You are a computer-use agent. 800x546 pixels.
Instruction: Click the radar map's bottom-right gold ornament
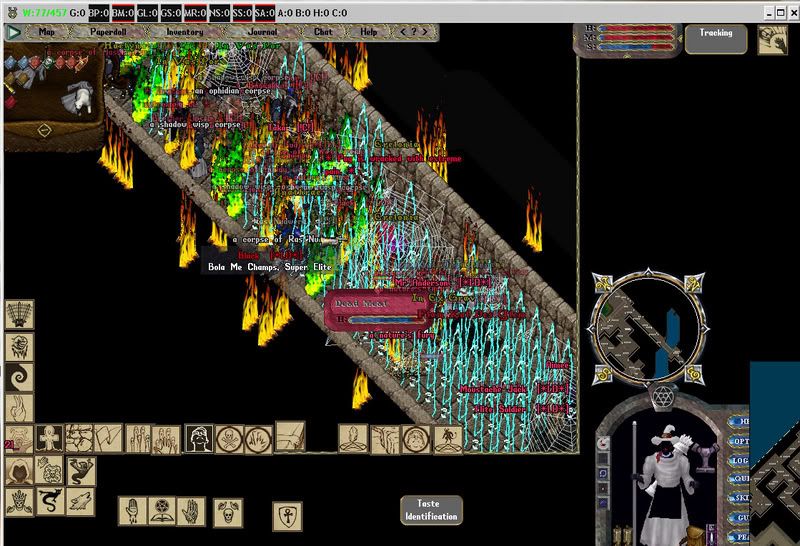(694, 374)
